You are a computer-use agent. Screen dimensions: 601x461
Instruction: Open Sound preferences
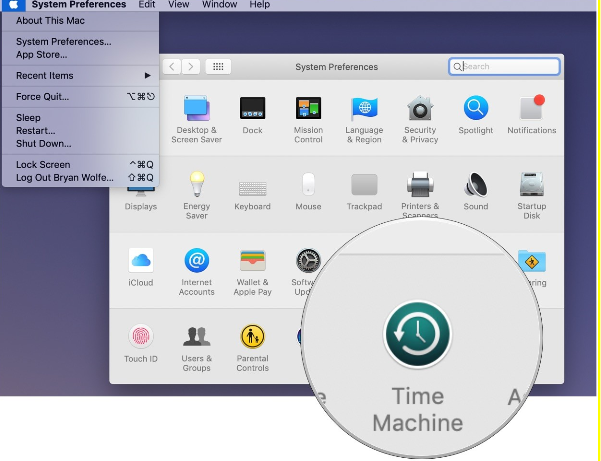click(476, 191)
